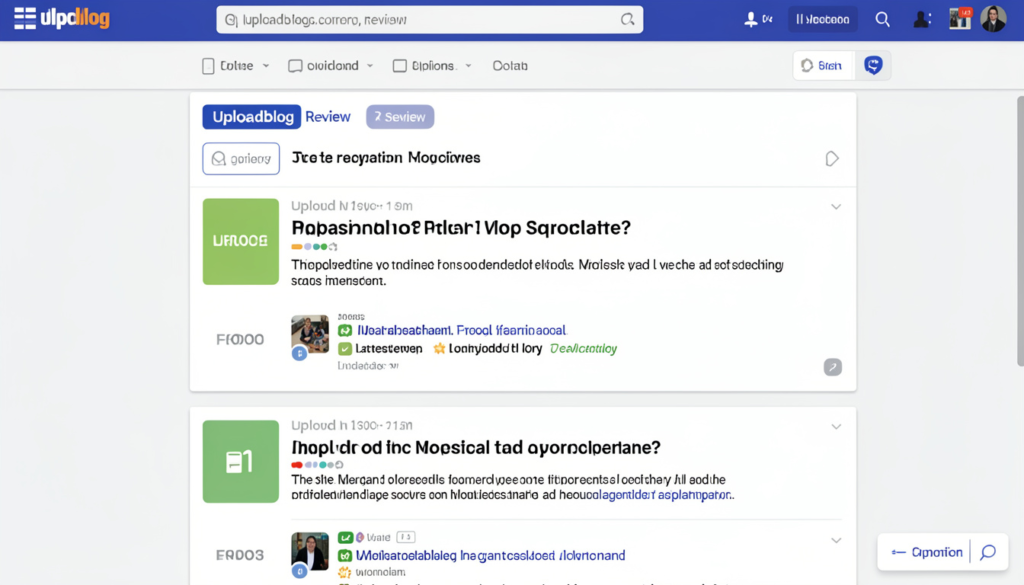Select the blue Uploadblog tab
This screenshot has height=585, width=1024.
[251, 117]
